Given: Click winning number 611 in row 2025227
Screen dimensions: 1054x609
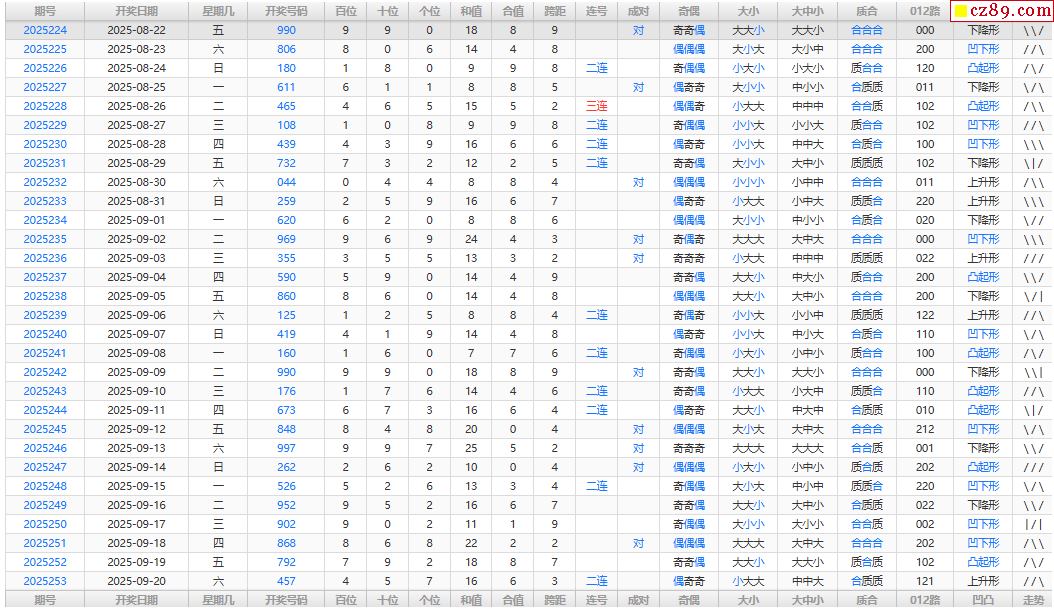Looking at the screenshot, I should pyautogui.click(x=286, y=87).
